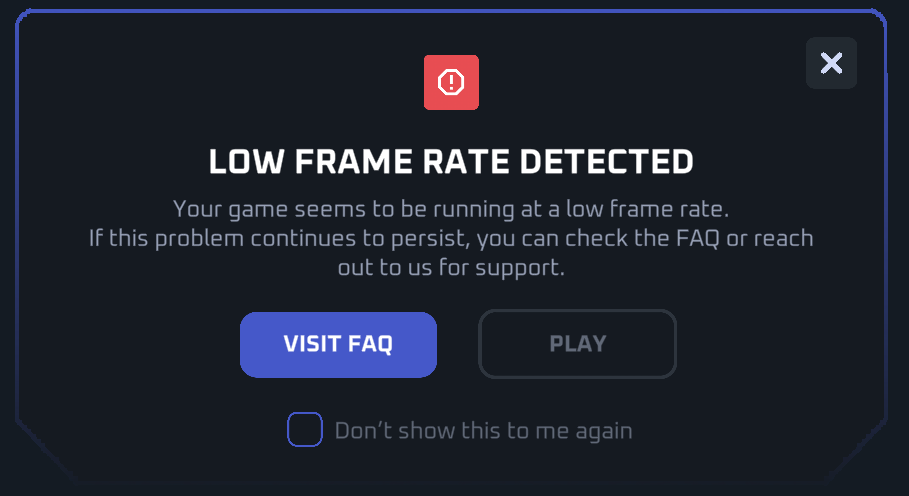Close the low frame rate dialog
The image size is (909, 496).
(831, 63)
